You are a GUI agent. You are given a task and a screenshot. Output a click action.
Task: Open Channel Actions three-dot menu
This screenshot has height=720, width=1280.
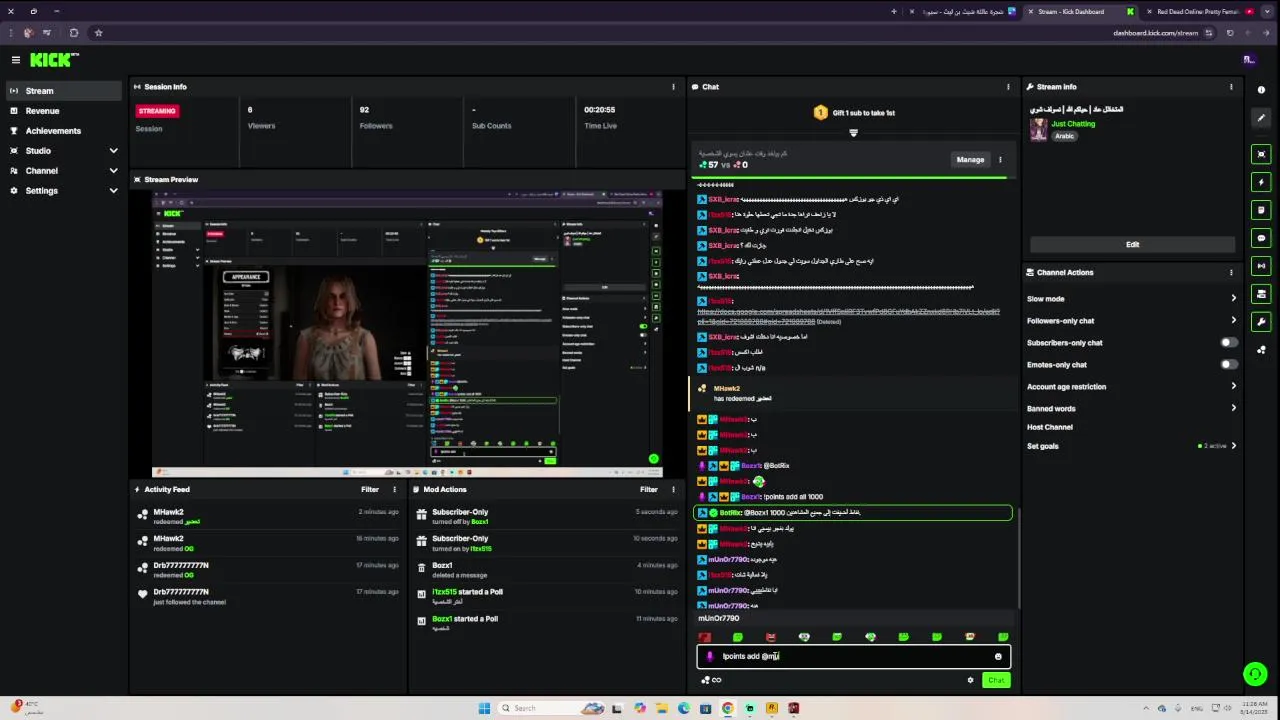coord(1231,272)
